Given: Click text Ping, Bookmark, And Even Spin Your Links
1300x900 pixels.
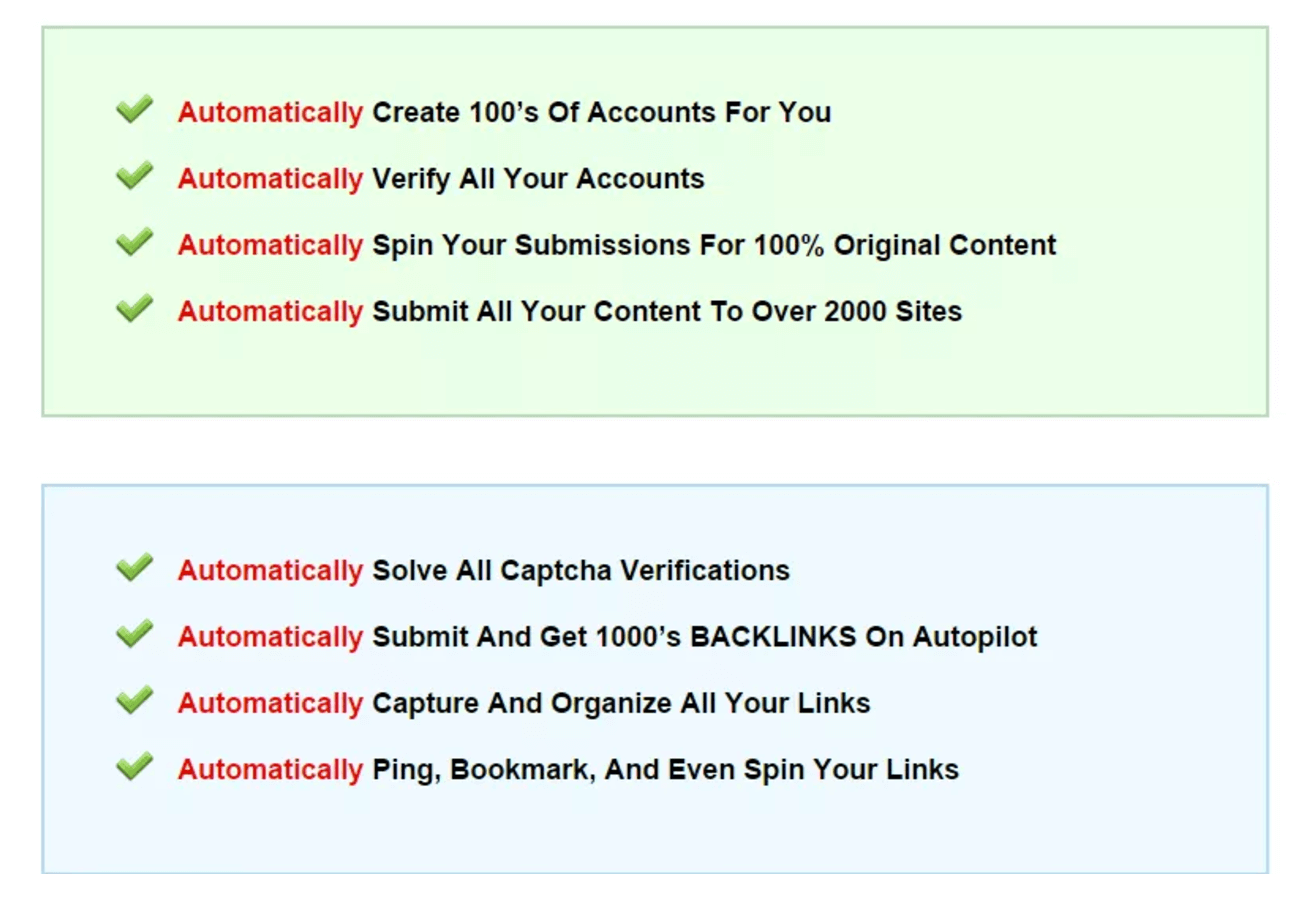Looking at the screenshot, I should 665,770.
